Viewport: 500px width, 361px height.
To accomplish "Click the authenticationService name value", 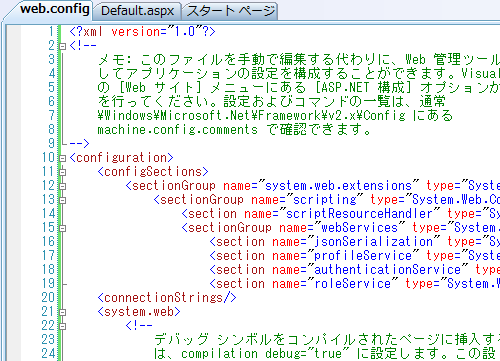I will pos(387,269).
